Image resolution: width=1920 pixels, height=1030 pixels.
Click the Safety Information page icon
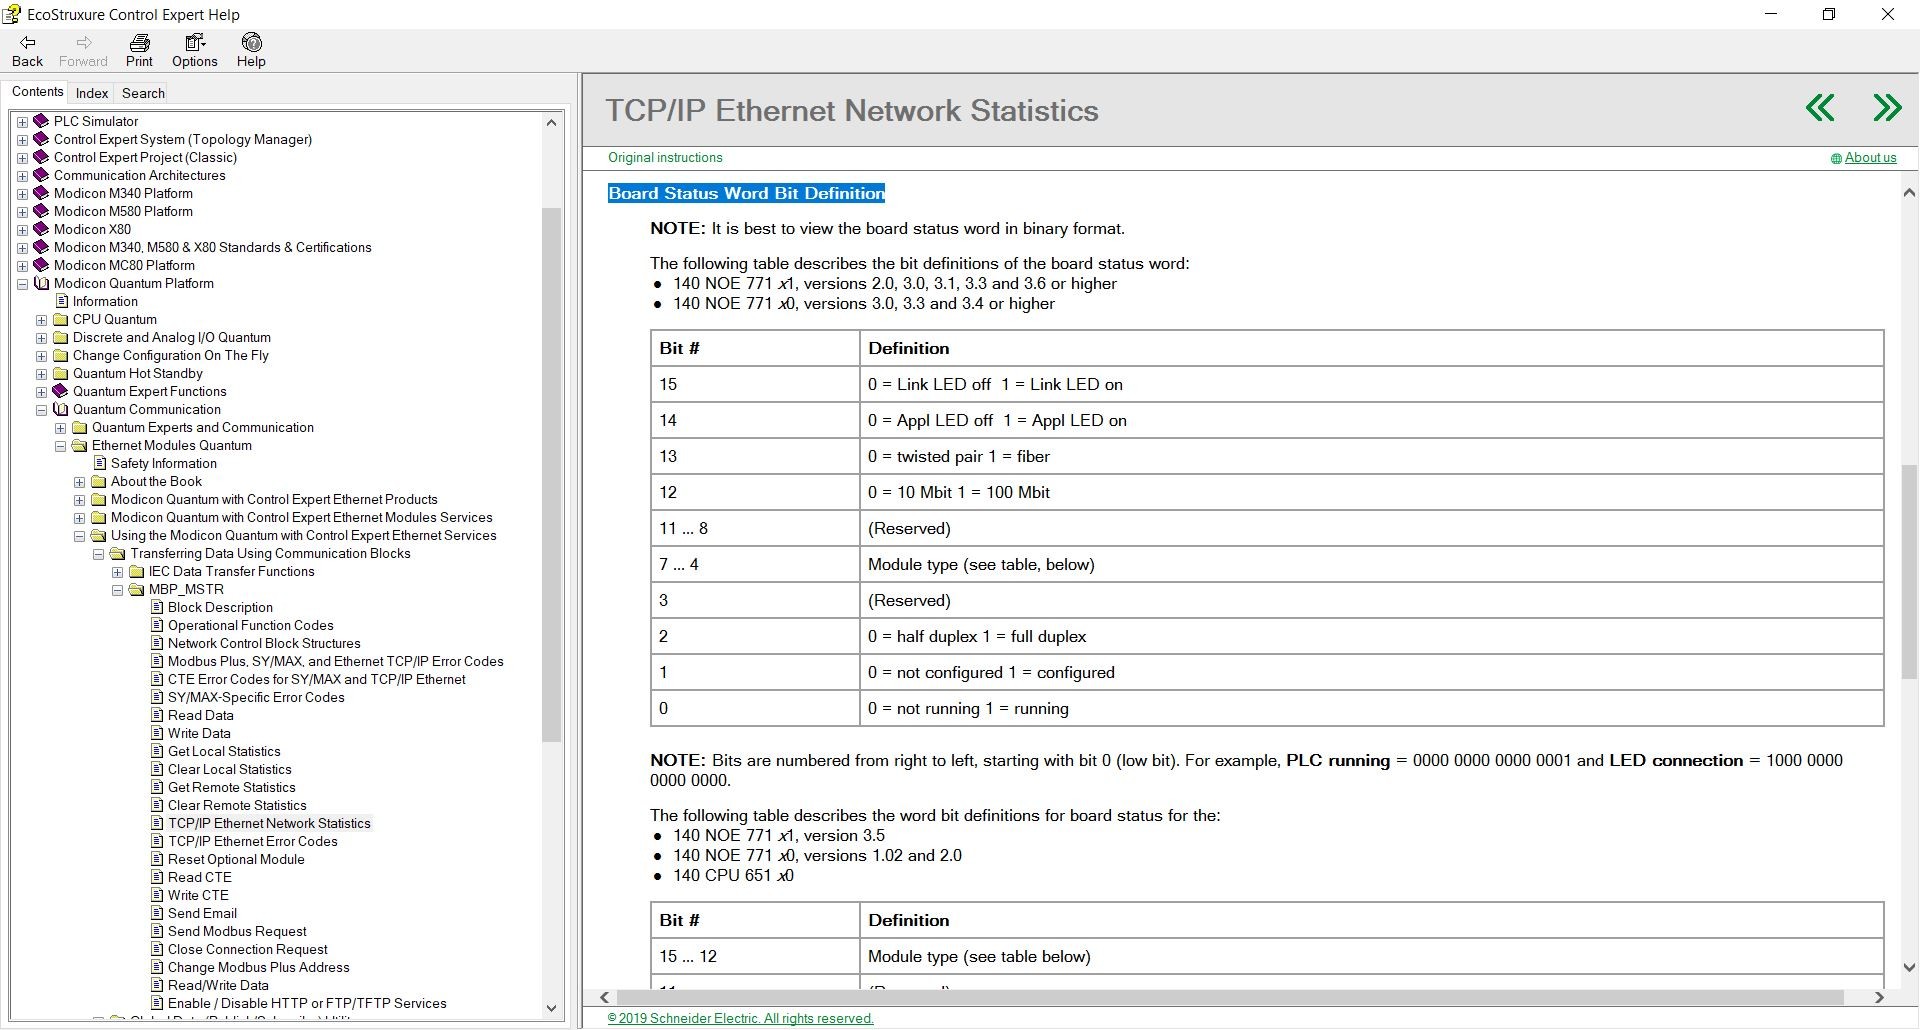pyautogui.click(x=99, y=463)
